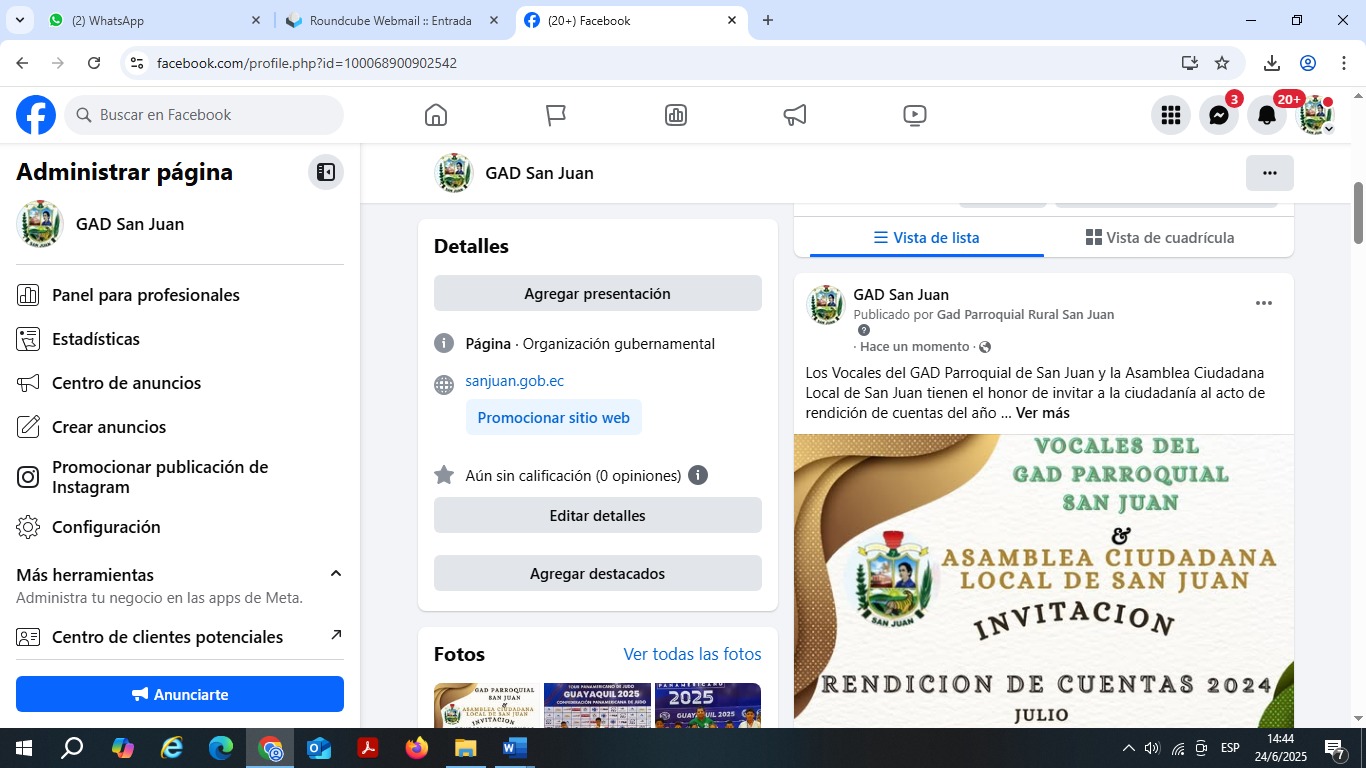The image size is (1366, 768).
Task: Click the Ads megaphone icon in top bar
Action: tap(795, 115)
